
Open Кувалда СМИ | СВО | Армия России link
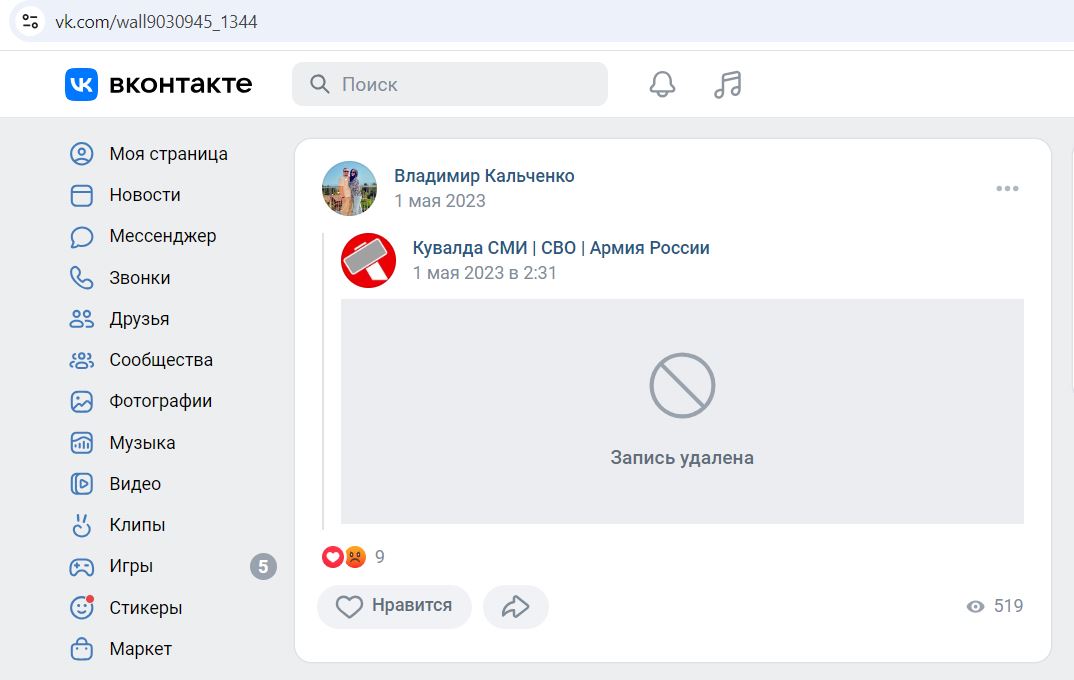pos(561,248)
